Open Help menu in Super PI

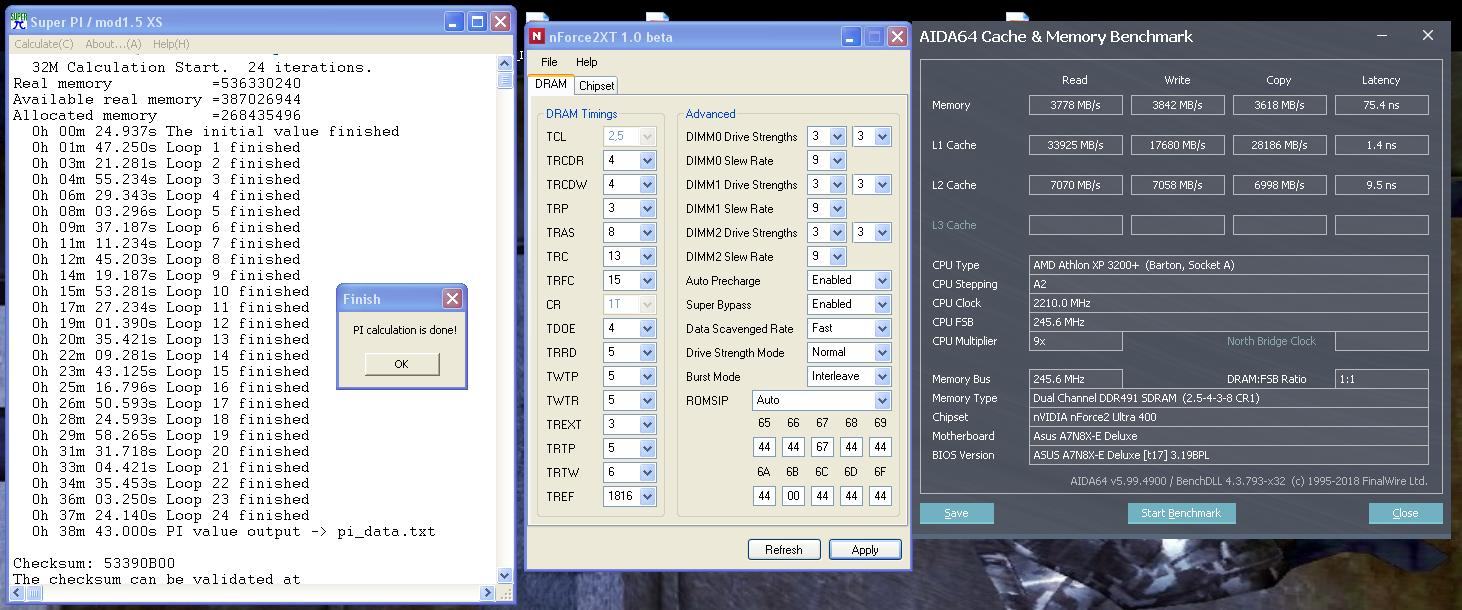[171, 44]
